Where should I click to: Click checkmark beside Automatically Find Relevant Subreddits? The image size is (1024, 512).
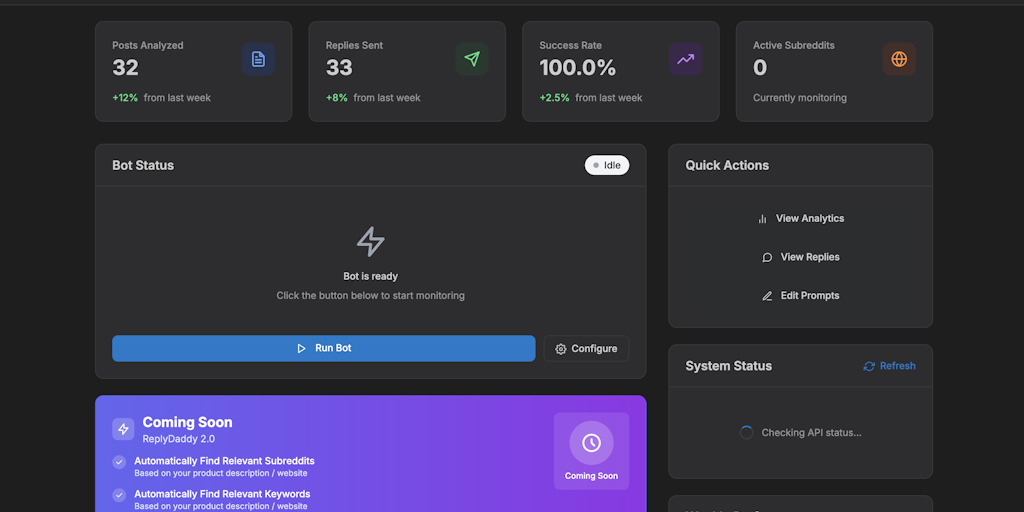120,462
